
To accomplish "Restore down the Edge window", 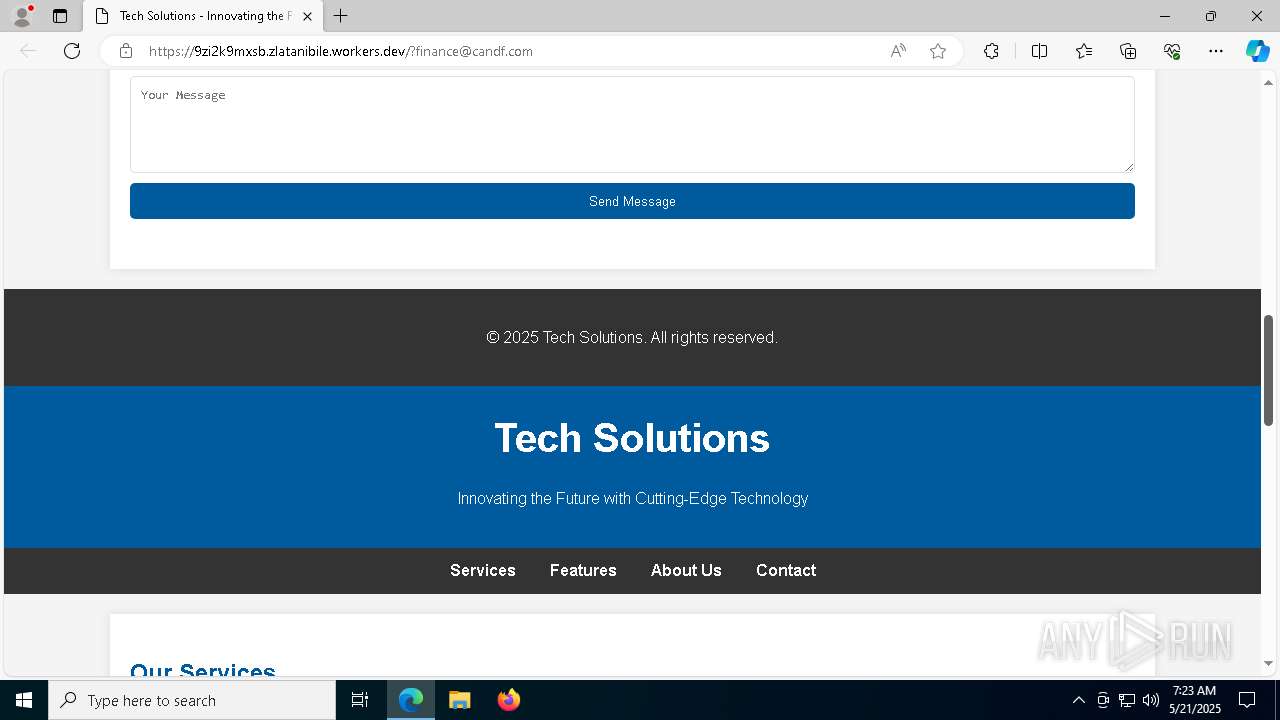I will click(1211, 16).
